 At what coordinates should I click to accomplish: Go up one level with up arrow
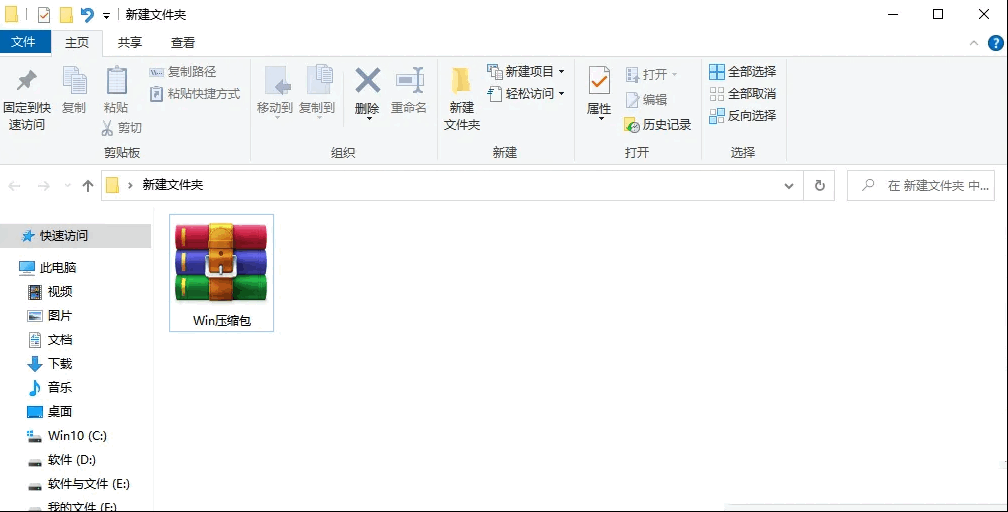pyautogui.click(x=88, y=186)
